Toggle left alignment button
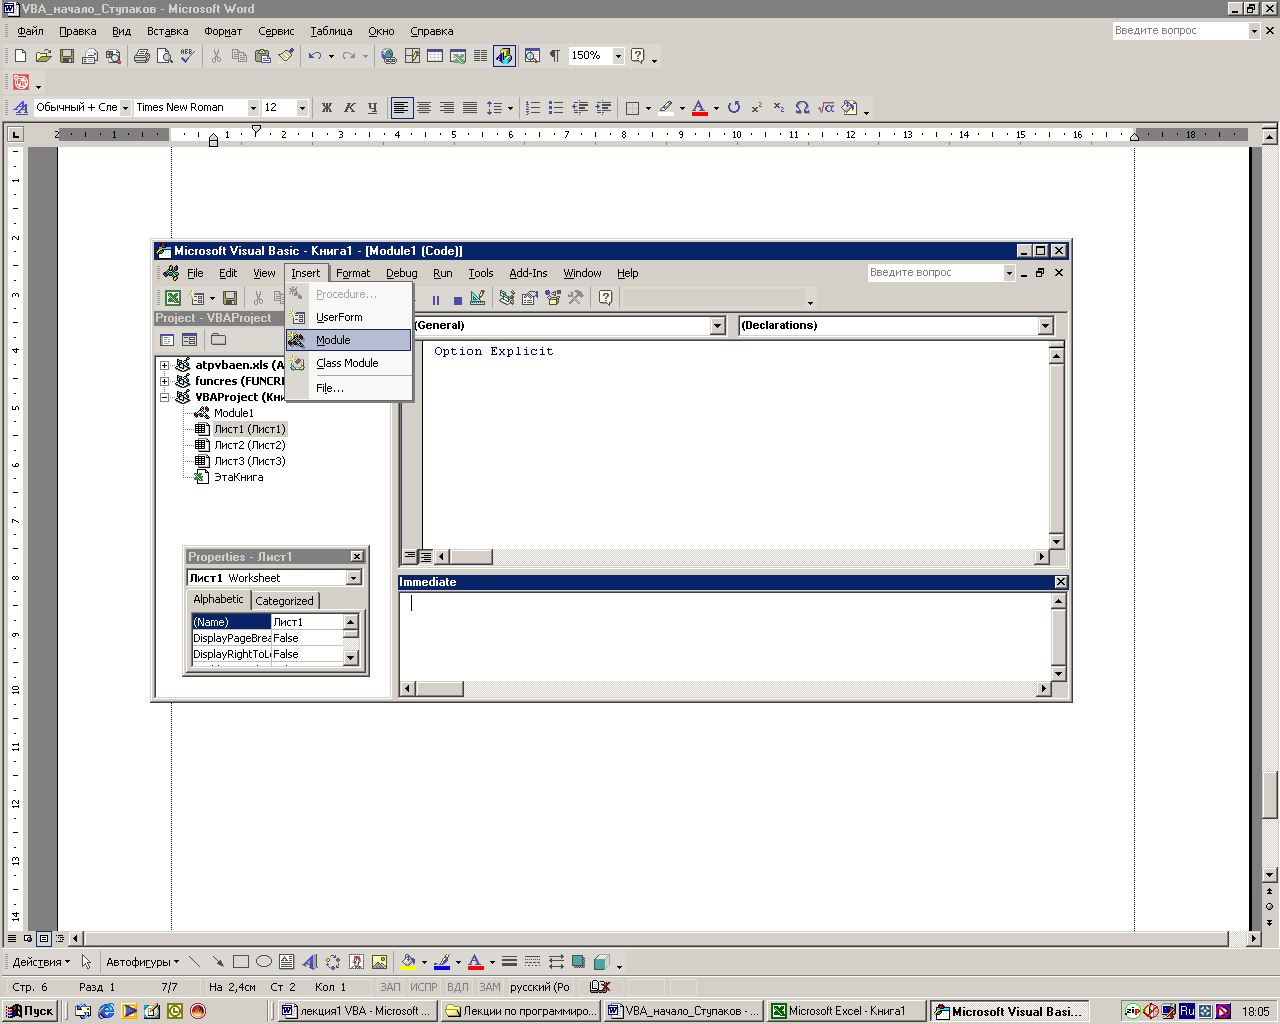The image size is (1280, 1024). click(x=401, y=107)
